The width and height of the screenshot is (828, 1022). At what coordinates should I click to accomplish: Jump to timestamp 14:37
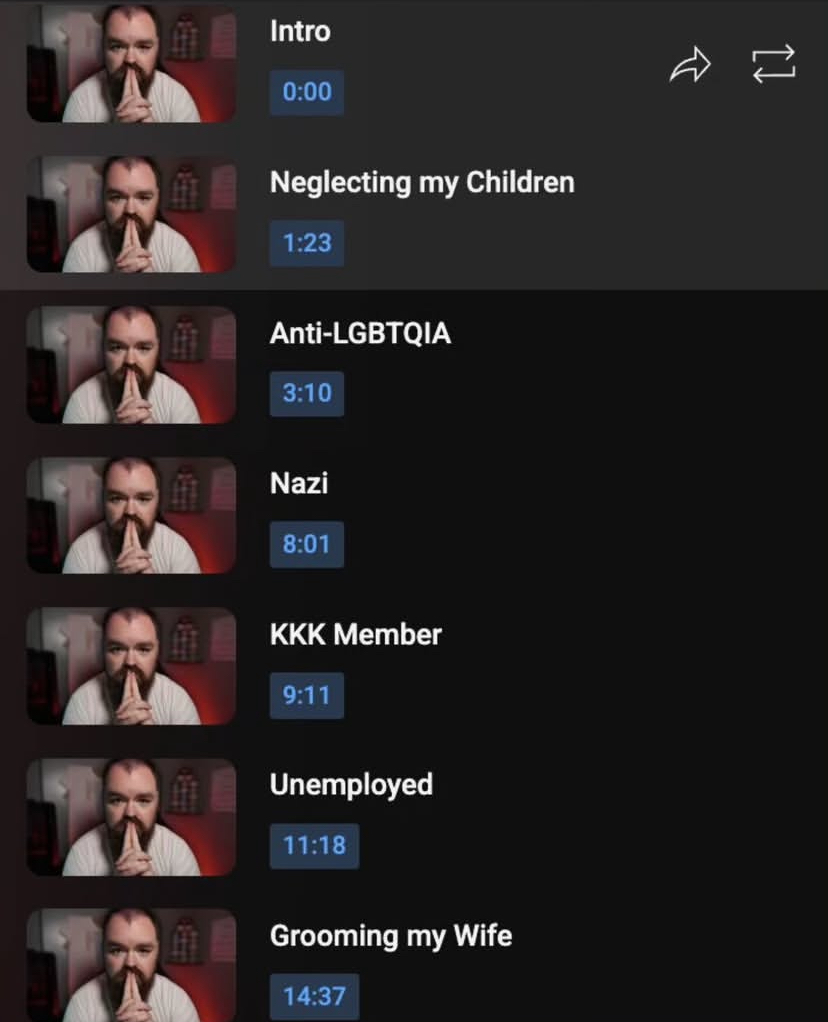pos(314,997)
